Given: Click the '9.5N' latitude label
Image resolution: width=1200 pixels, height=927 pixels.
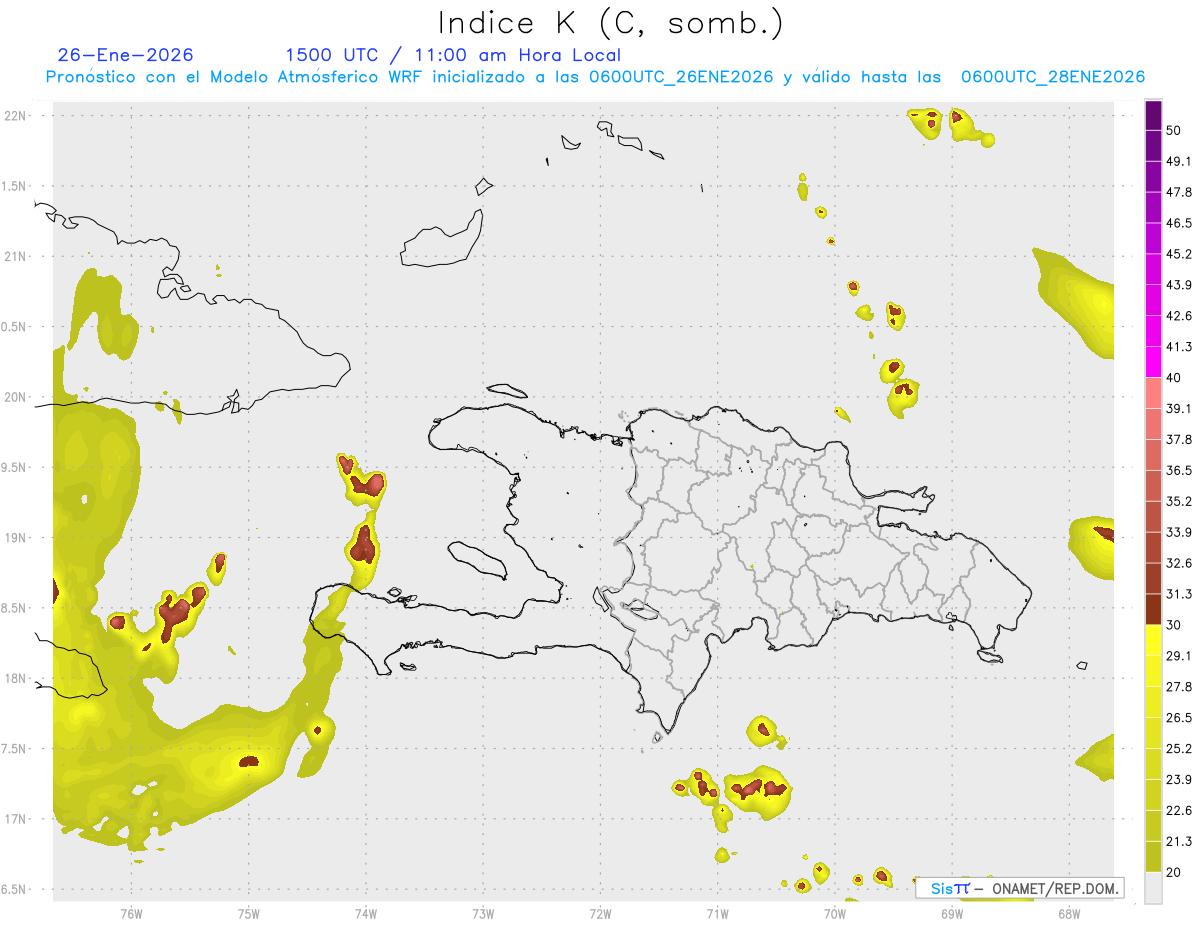Looking at the screenshot, I should (14, 468).
